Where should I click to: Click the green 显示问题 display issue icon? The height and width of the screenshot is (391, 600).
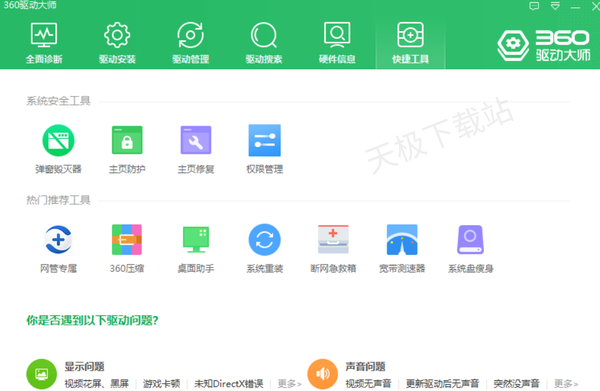[41, 374]
